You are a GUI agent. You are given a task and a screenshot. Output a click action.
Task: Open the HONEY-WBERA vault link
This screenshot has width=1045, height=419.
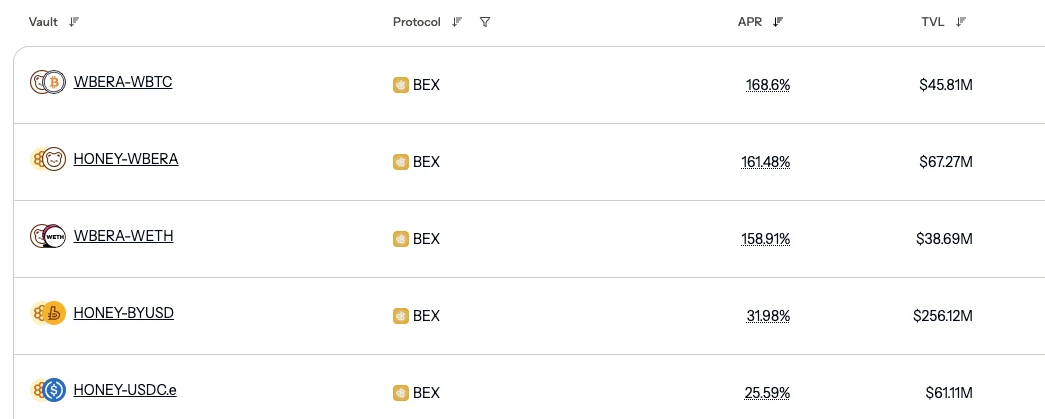point(126,159)
